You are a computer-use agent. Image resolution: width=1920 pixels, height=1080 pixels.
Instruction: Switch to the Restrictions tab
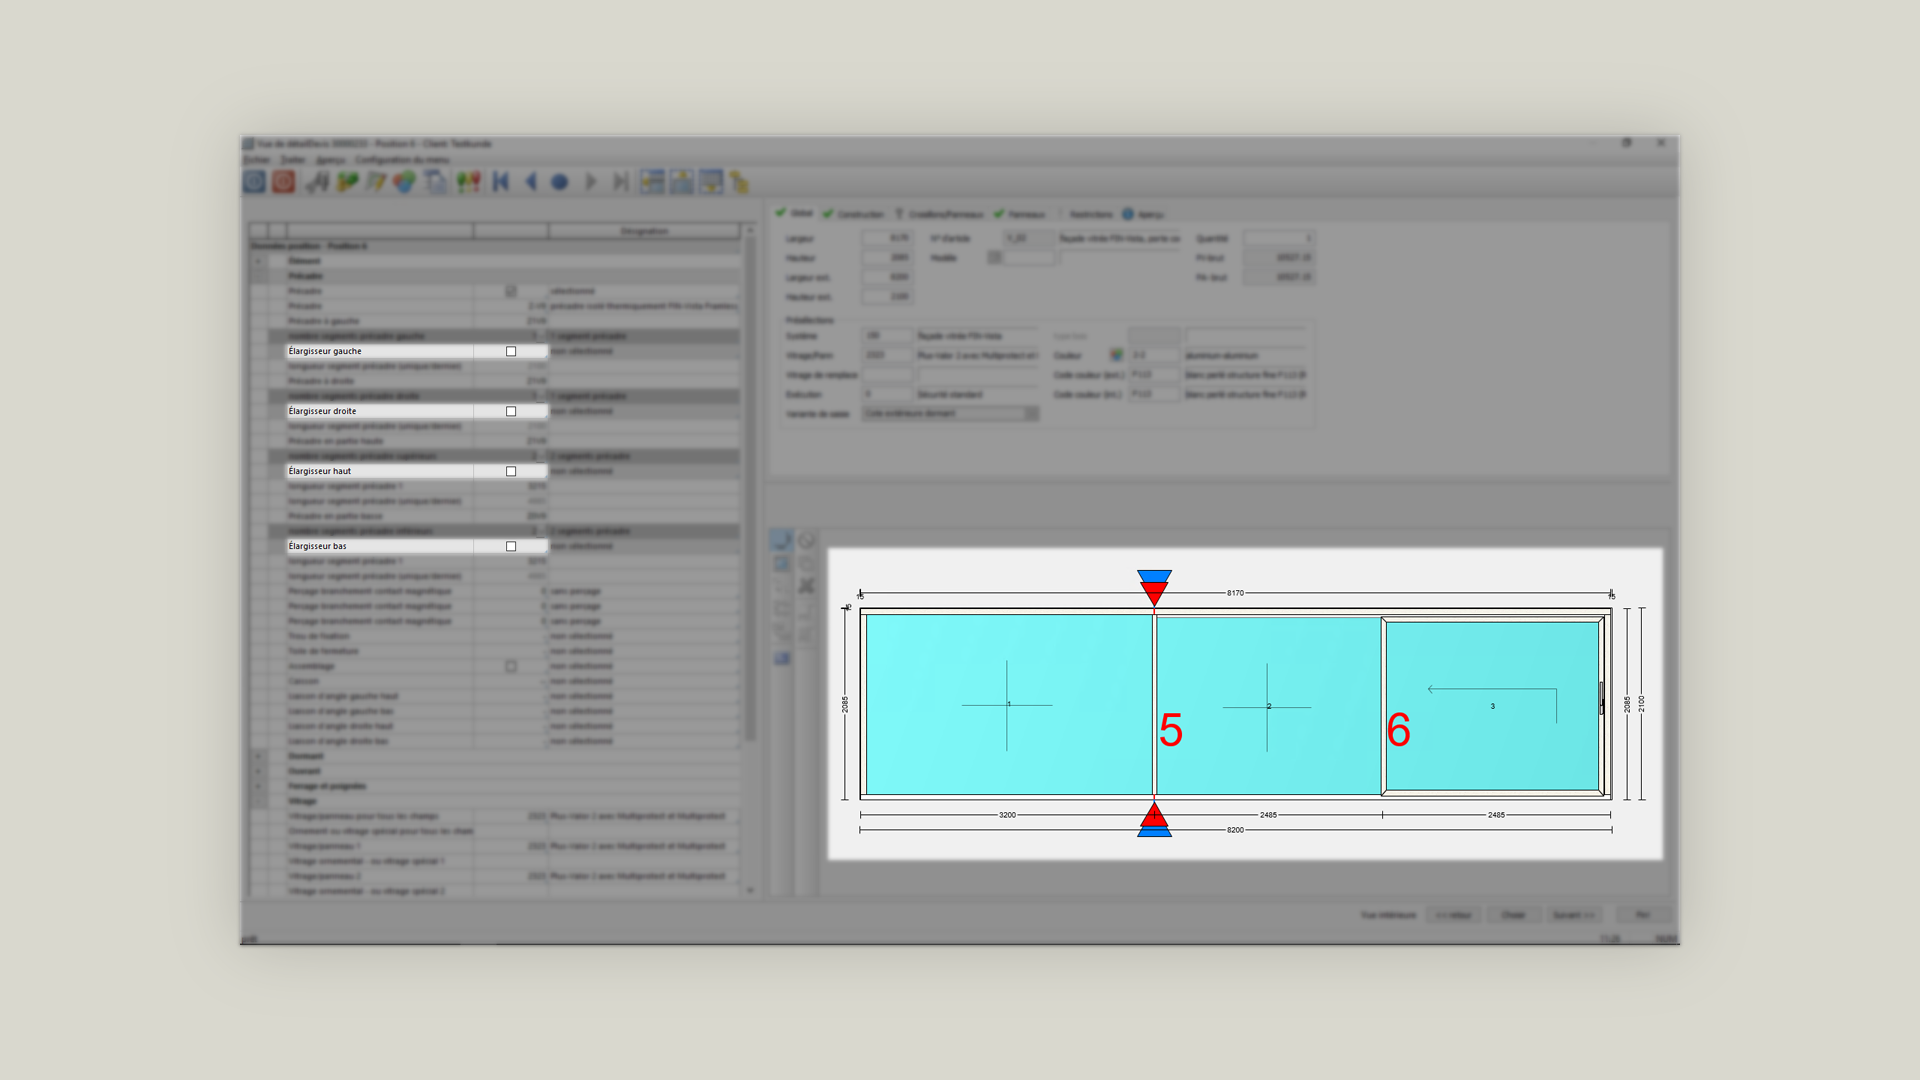(x=1090, y=214)
